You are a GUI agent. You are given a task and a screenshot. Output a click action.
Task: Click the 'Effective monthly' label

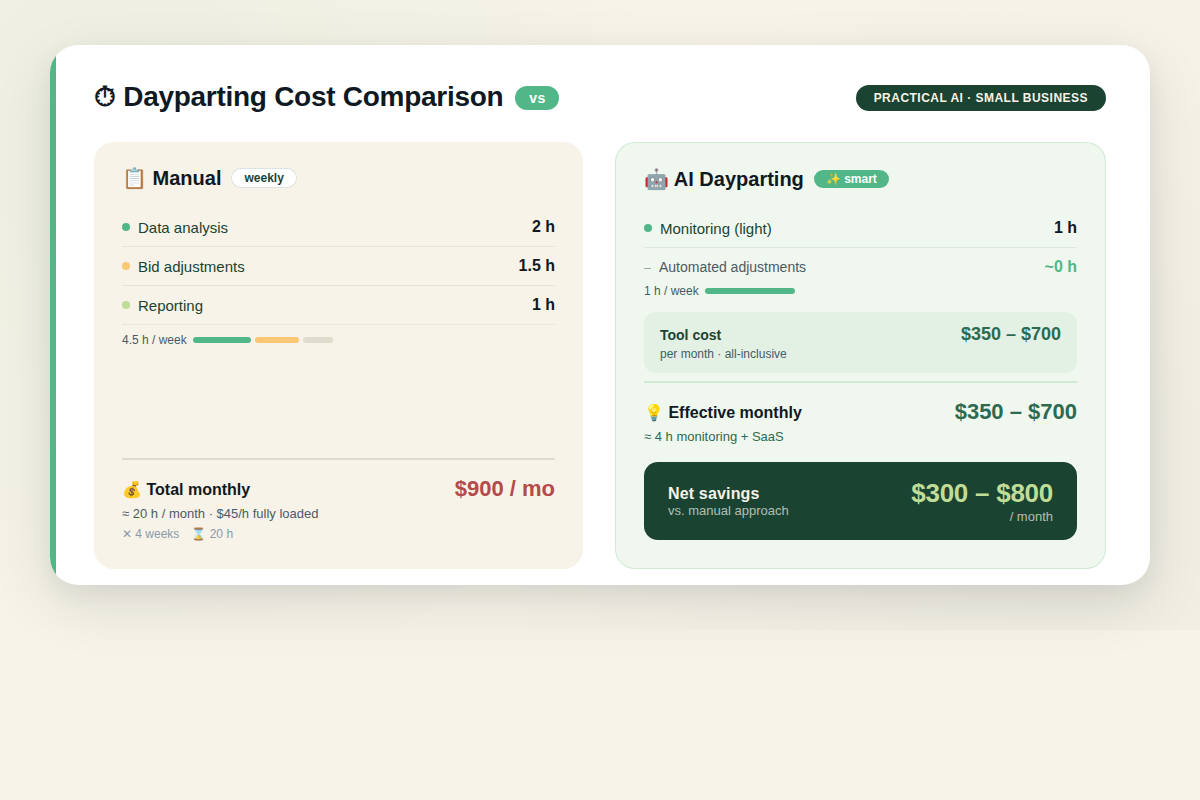pos(735,413)
